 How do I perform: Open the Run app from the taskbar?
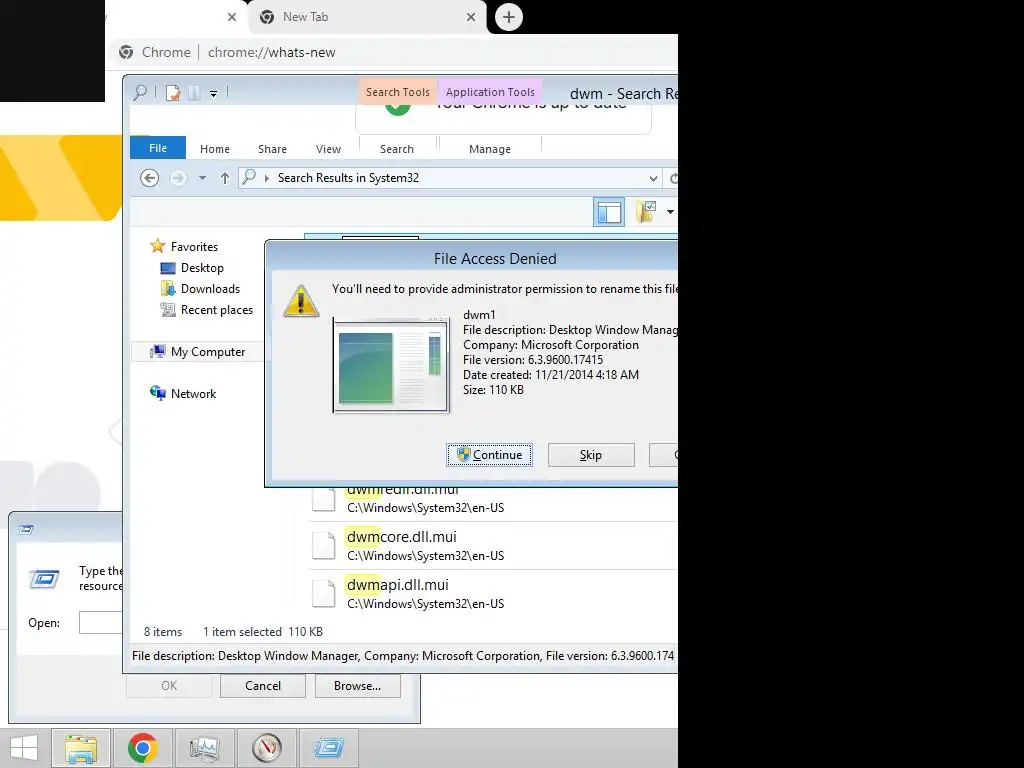click(328, 748)
